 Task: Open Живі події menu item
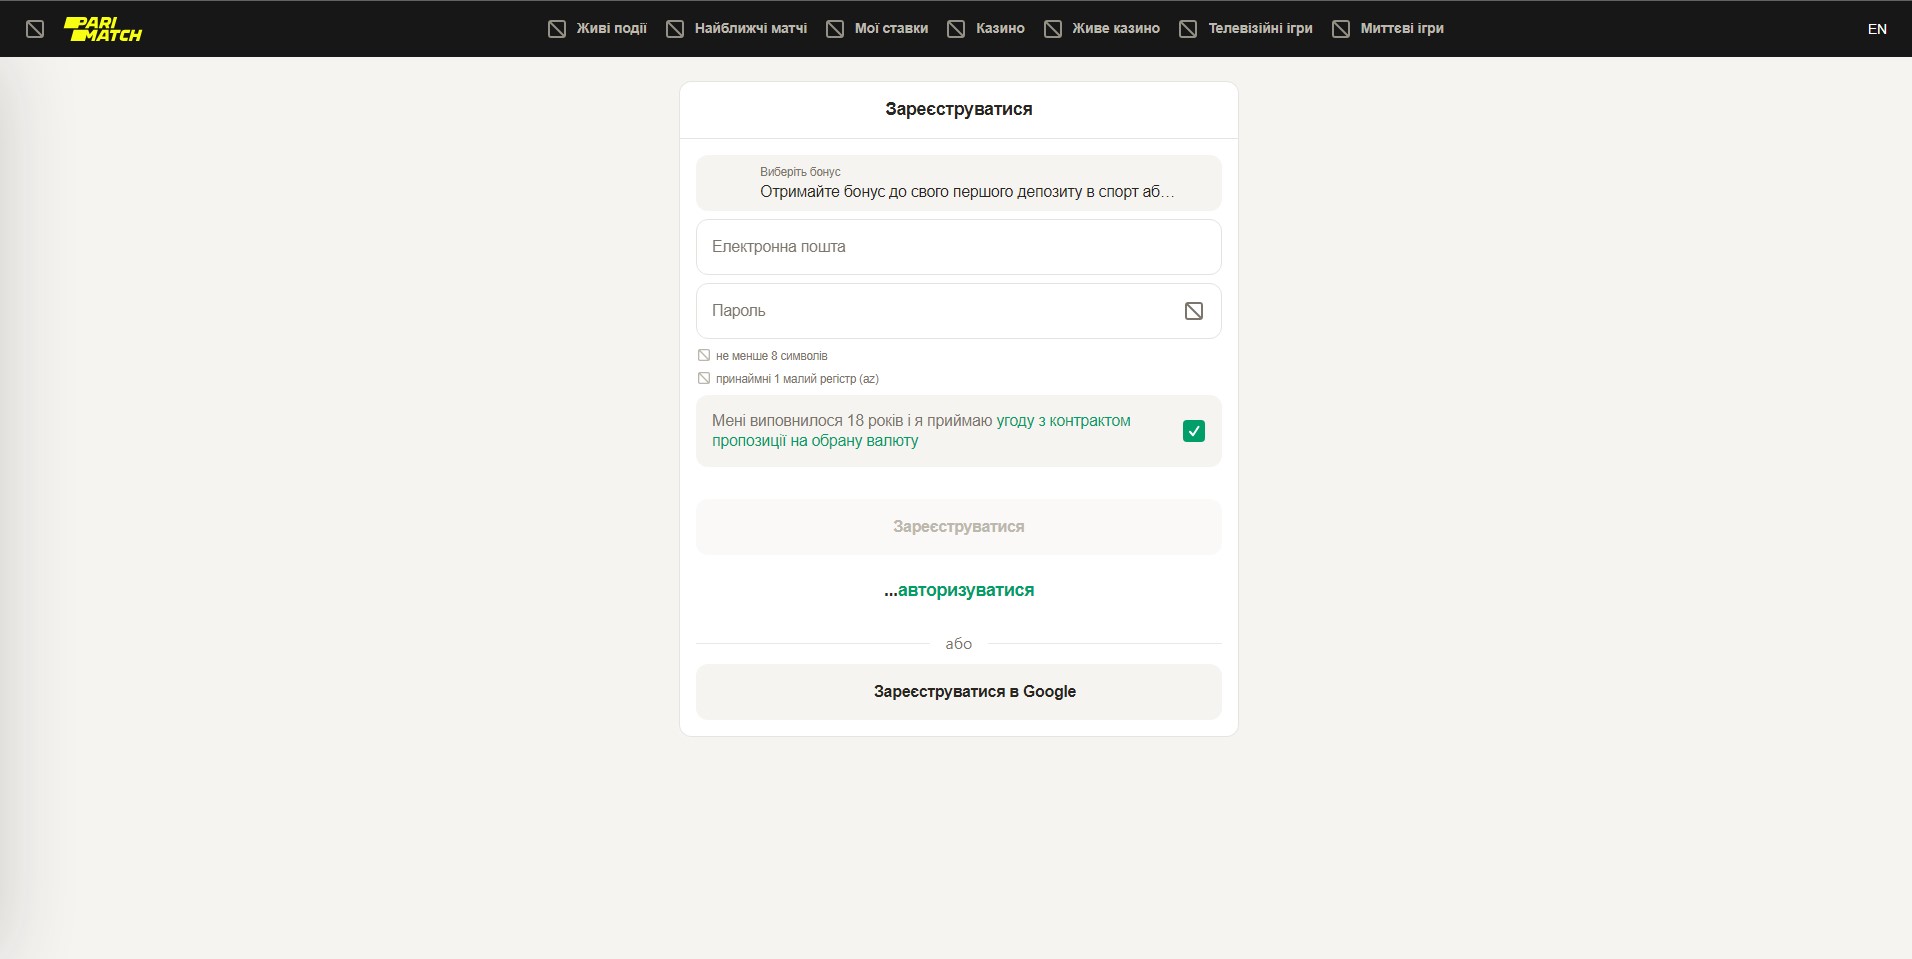611,29
